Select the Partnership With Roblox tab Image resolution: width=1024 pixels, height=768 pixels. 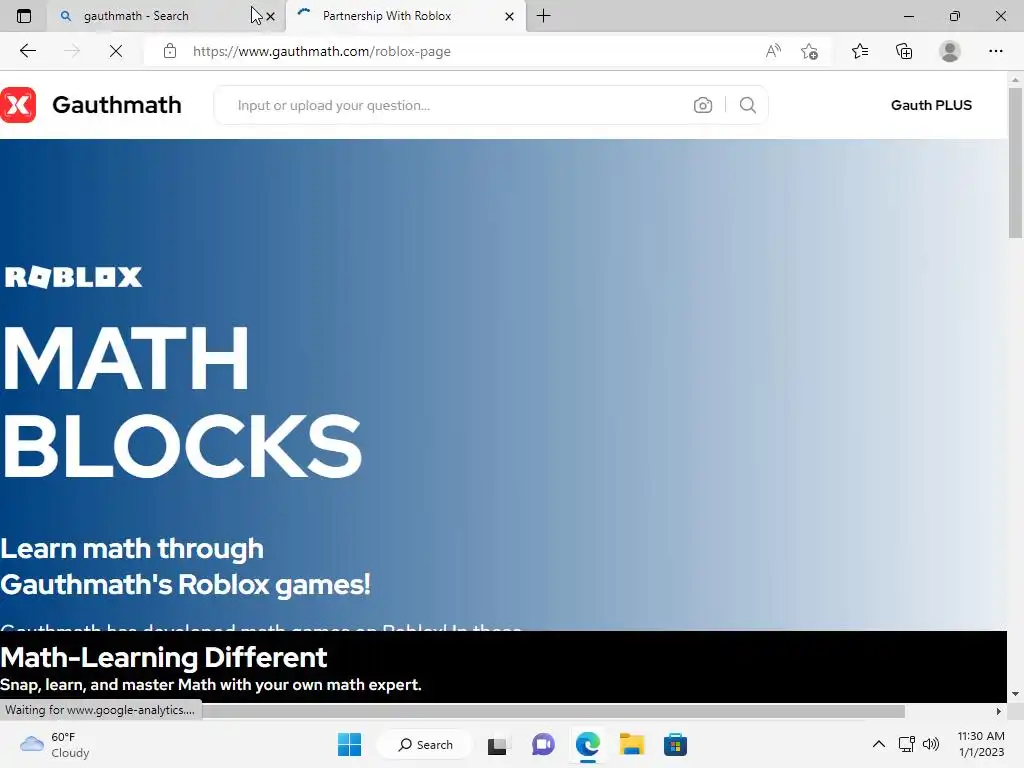click(x=405, y=16)
